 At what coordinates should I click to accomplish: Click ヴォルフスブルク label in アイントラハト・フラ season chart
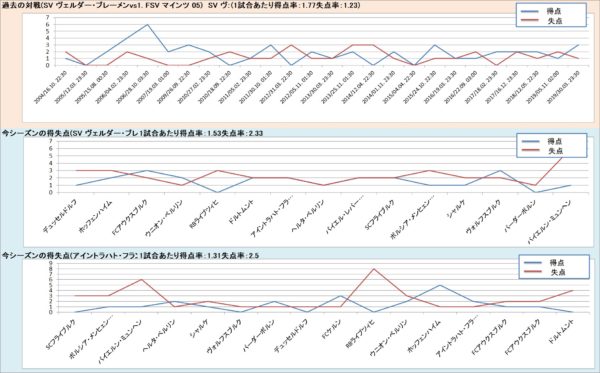[225, 336]
